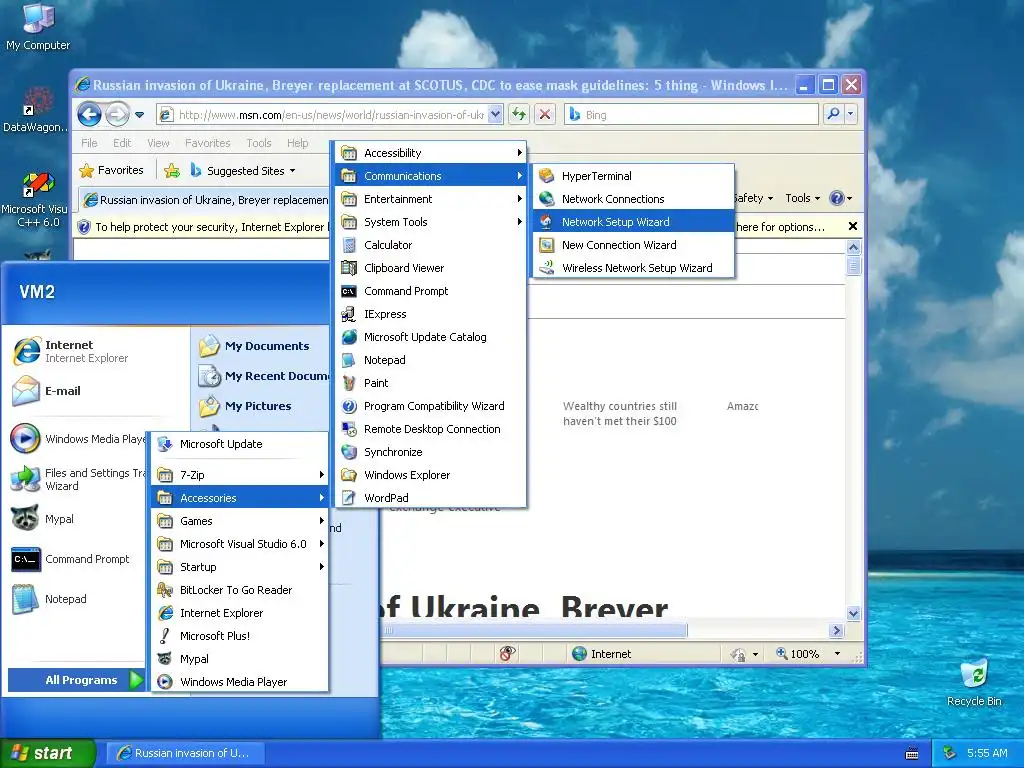The height and width of the screenshot is (768, 1024).
Task: Open Recycle Bin on the desktop
Action: [x=974, y=683]
